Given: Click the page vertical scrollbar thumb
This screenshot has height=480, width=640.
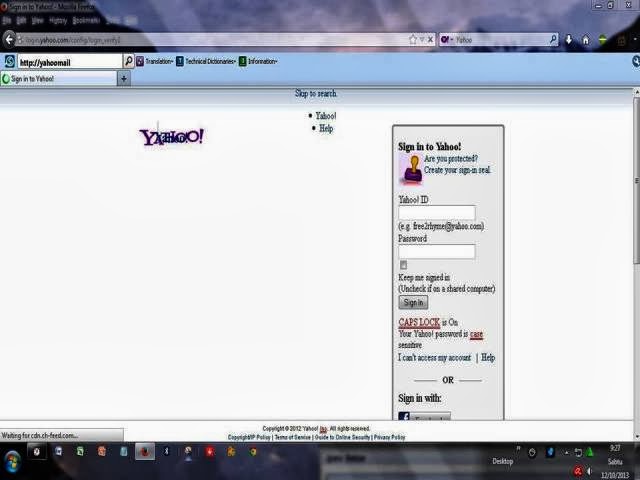Looking at the screenshot, I should click(636, 180).
